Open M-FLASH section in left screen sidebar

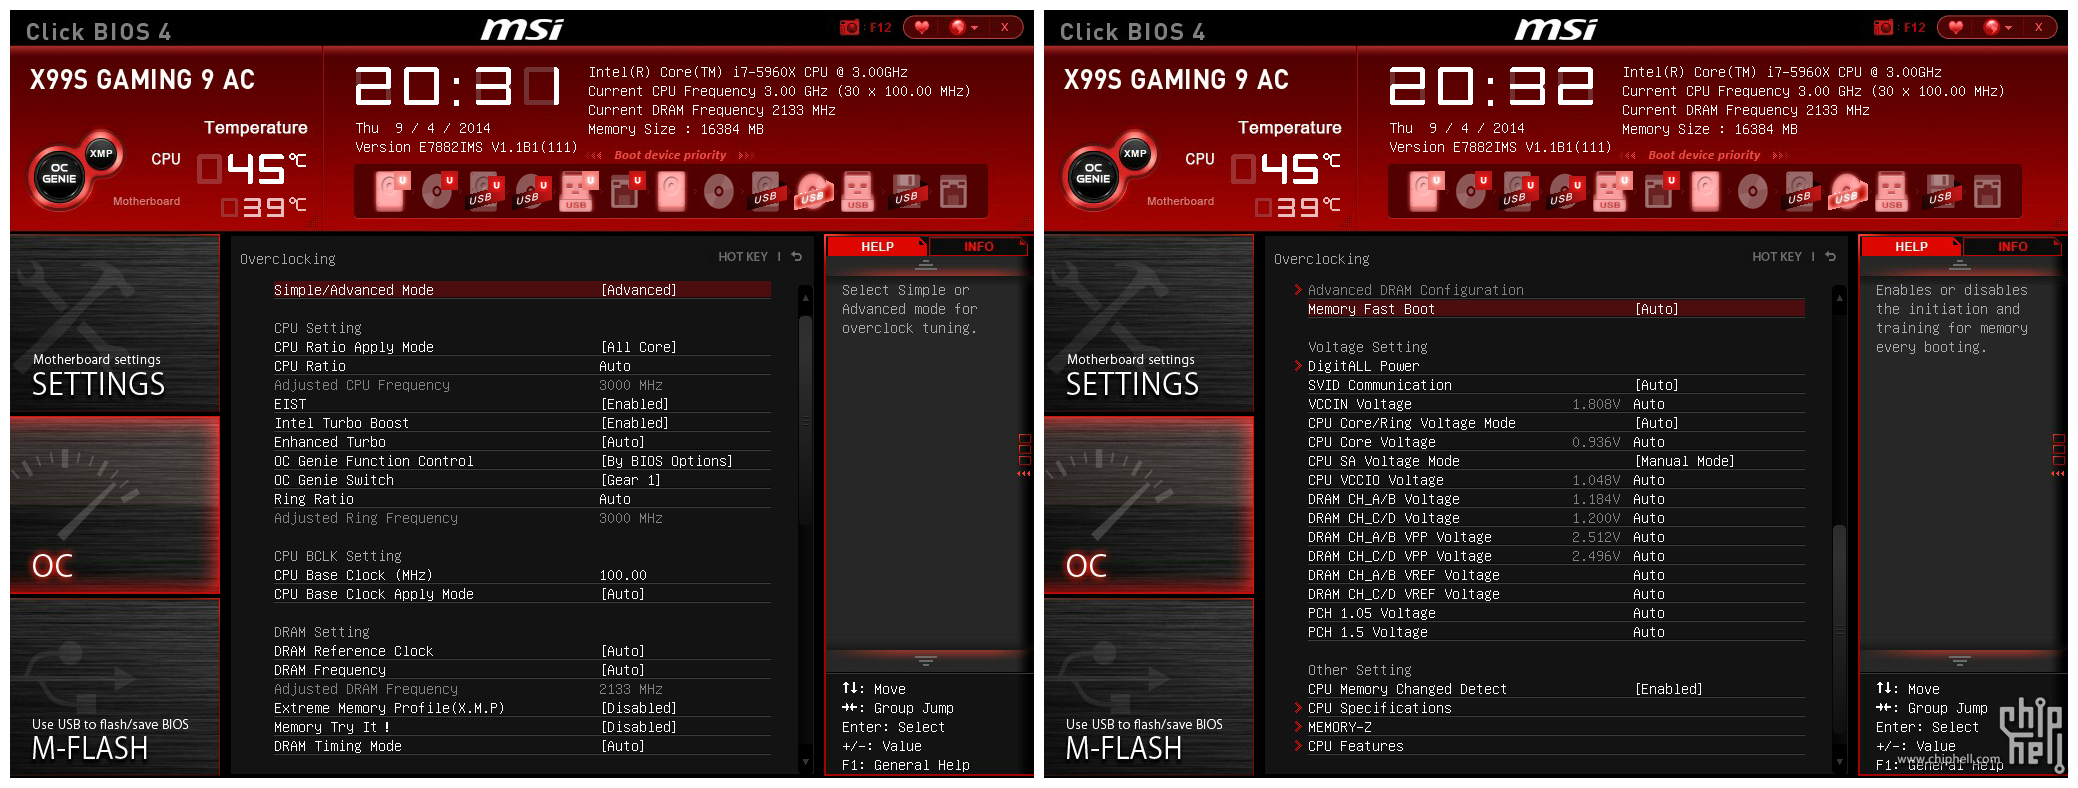115,686
